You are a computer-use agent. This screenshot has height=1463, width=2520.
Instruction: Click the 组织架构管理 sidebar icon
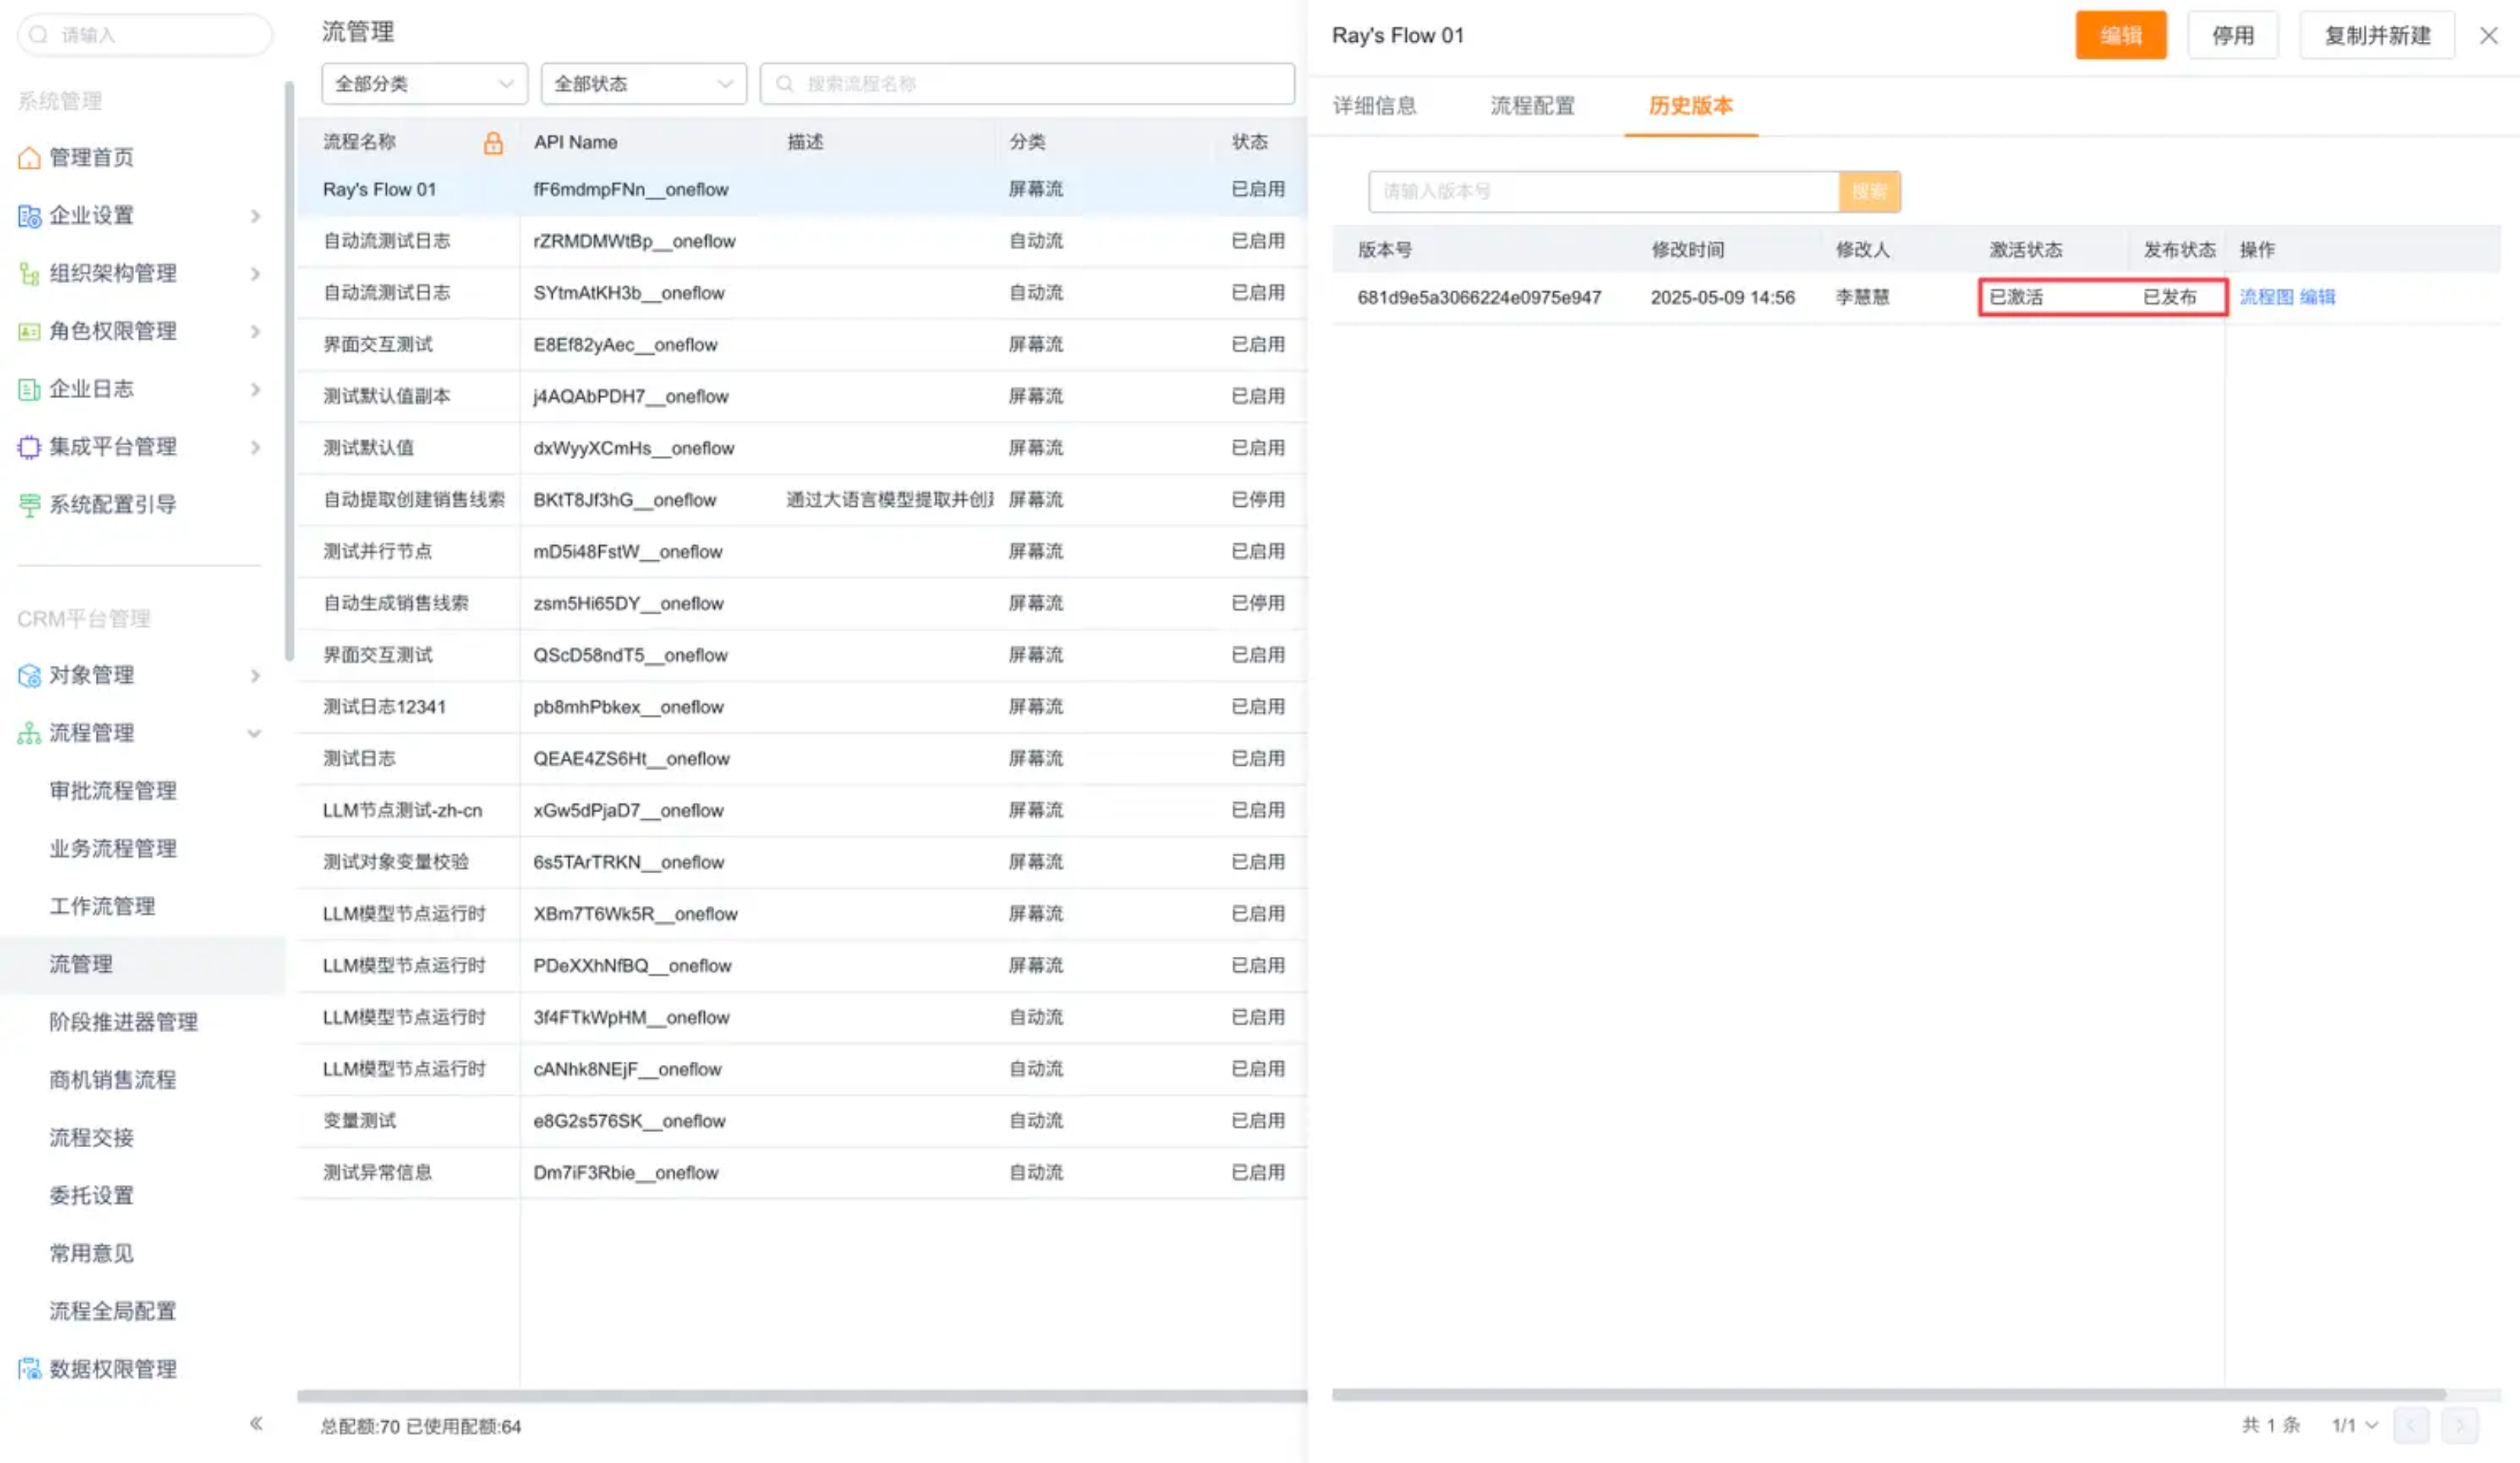tap(29, 273)
